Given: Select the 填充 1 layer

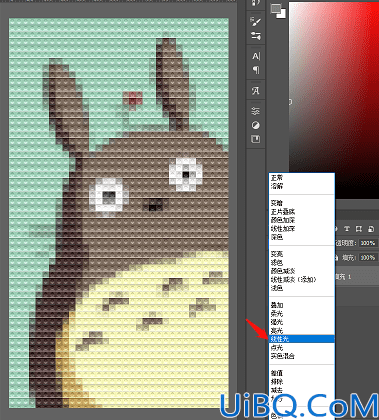Looking at the screenshot, I should tap(357, 277).
